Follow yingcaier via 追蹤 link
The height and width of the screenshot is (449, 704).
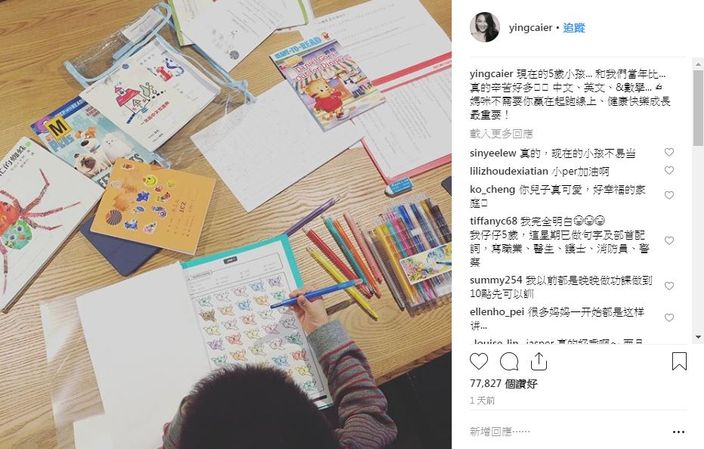(x=574, y=28)
